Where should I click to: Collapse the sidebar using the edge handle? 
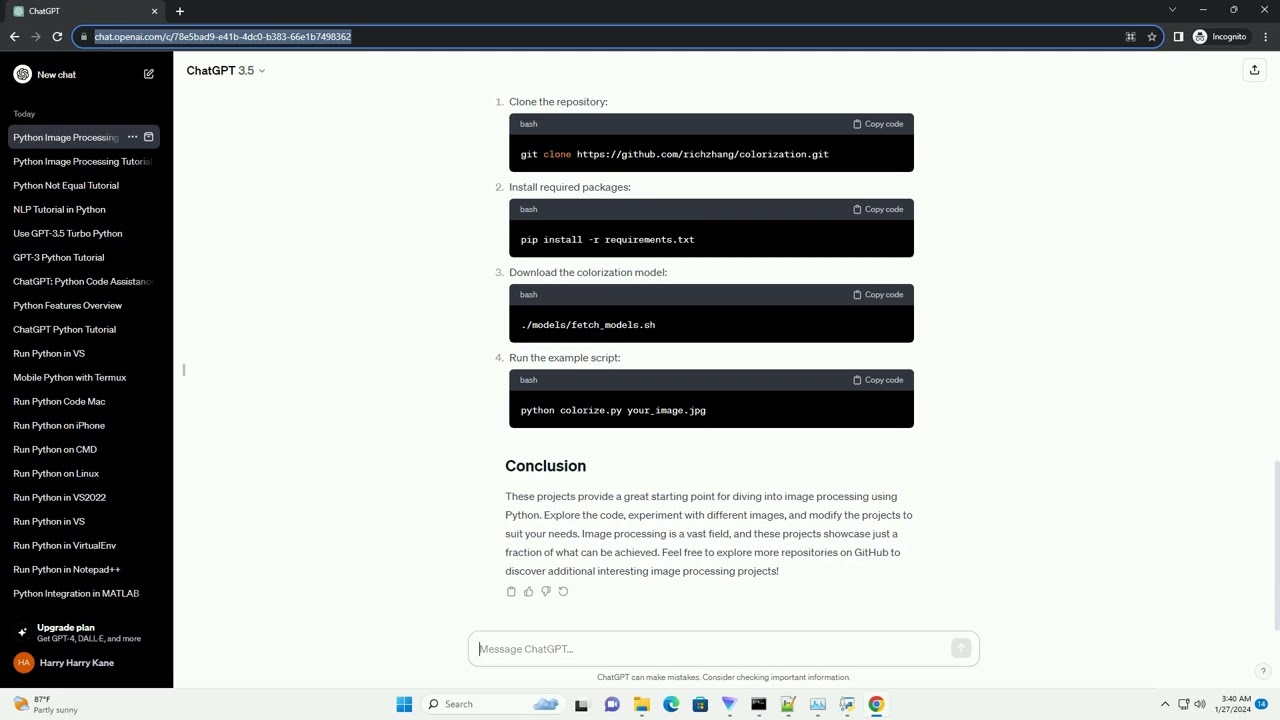pyautogui.click(x=184, y=370)
